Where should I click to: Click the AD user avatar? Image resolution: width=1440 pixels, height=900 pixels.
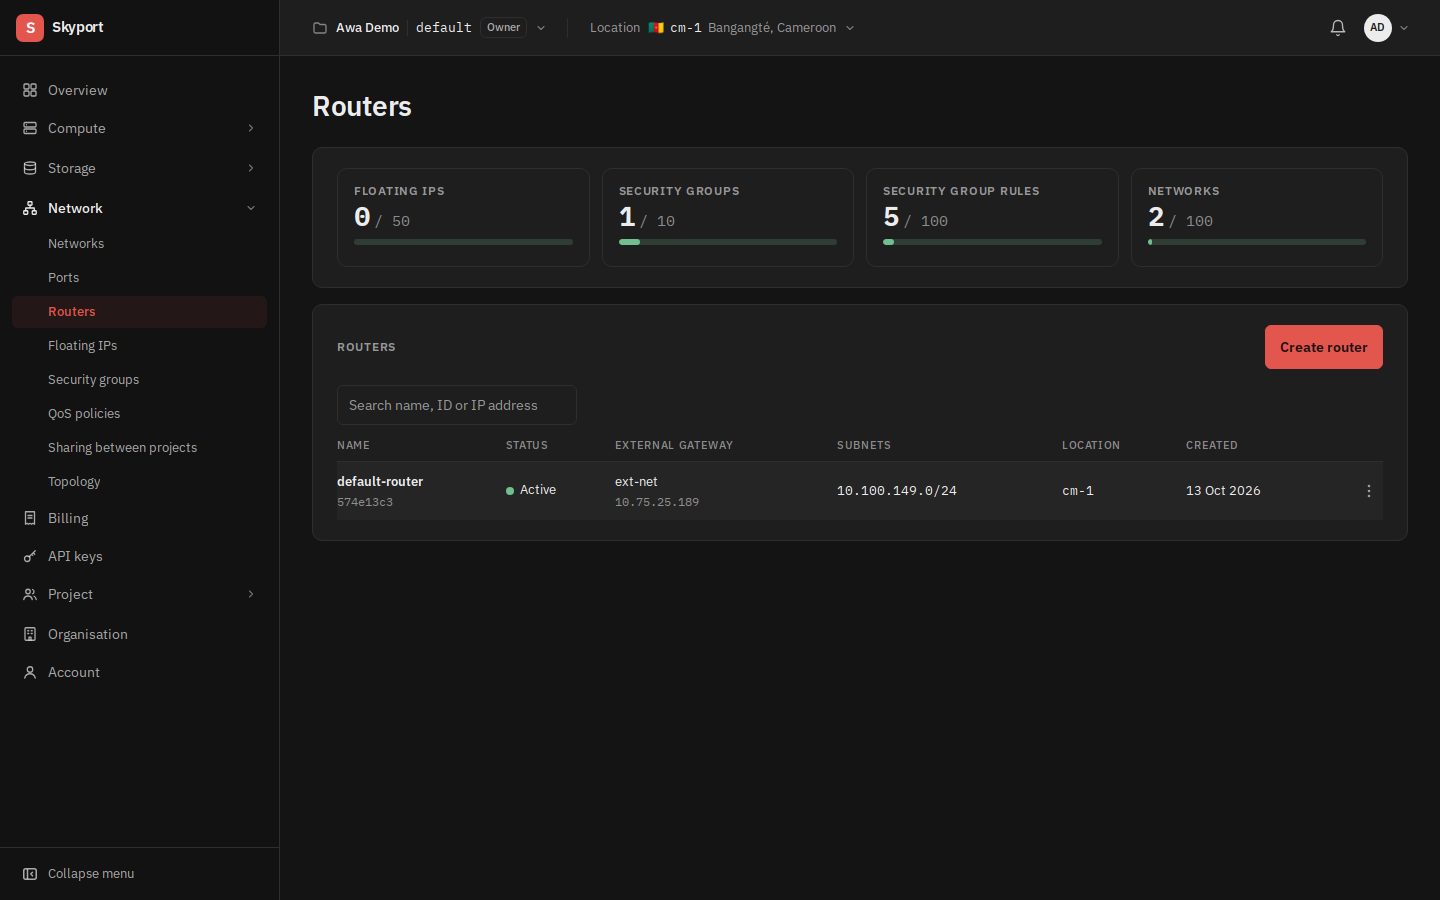click(x=1377, y=28)
